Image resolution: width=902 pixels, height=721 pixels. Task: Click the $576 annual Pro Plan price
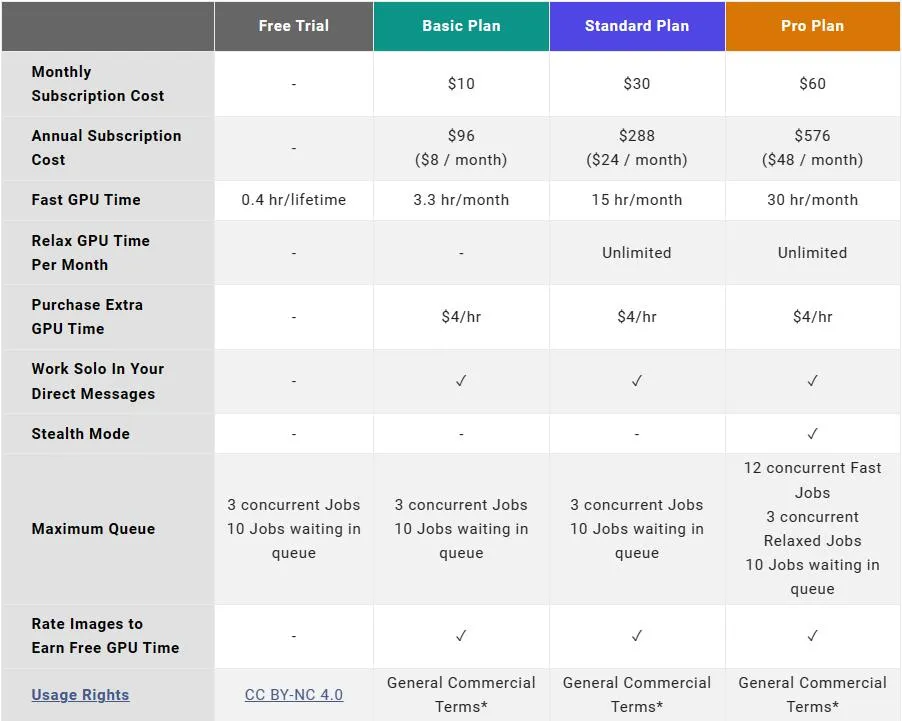(812, 136)
